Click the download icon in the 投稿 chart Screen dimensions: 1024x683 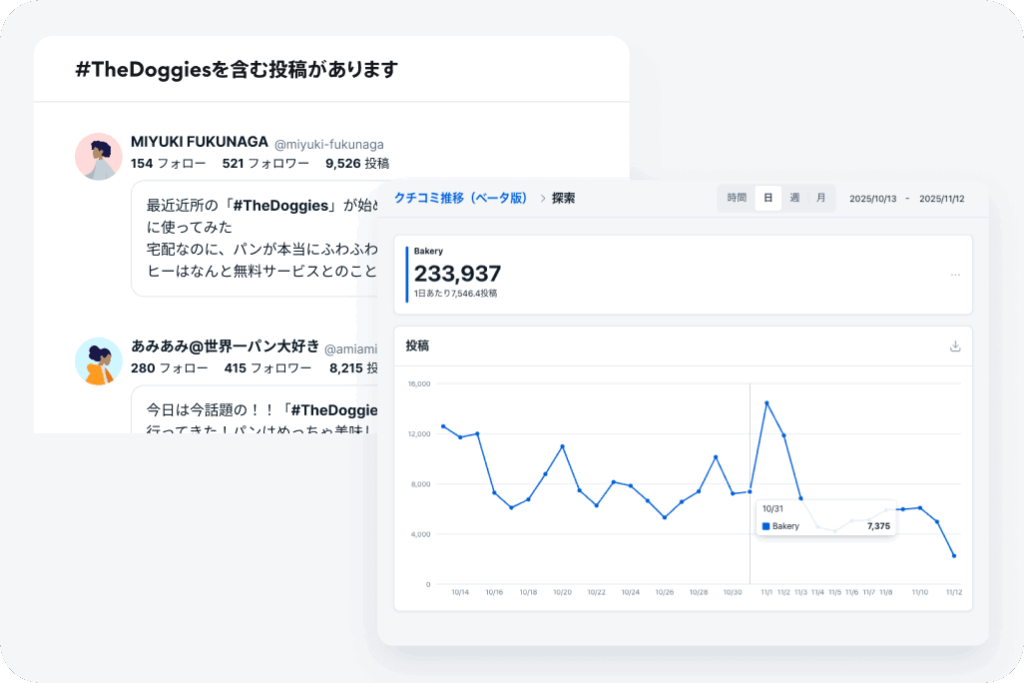coord(954,346)
